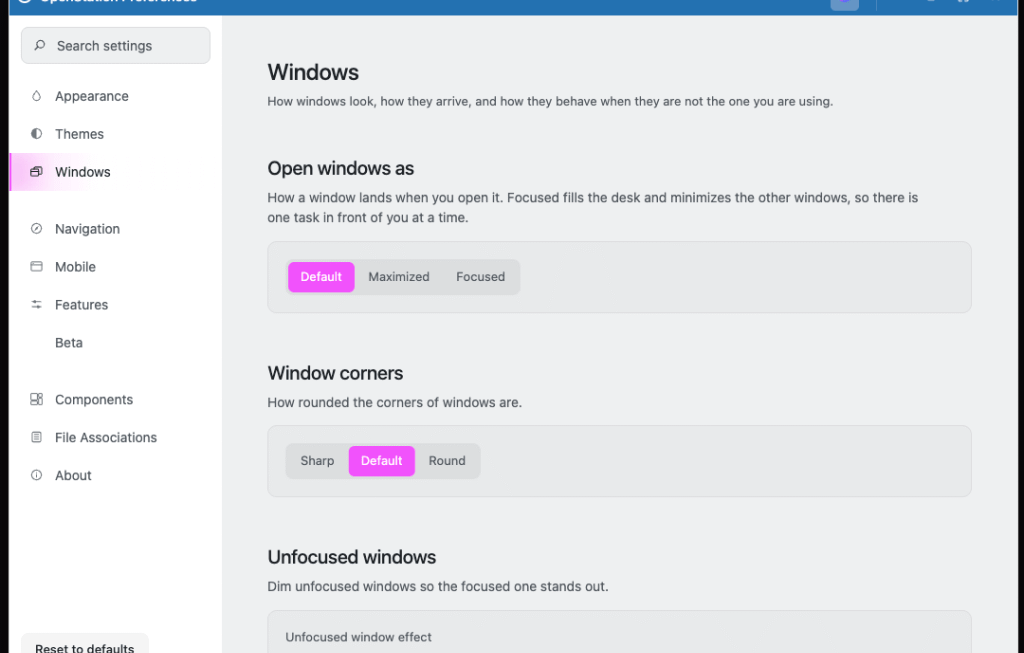The width and height of the screenshot is (1024, 653).
Task: Go to the Beta settings section
Action: pyautogui.click(x=69, y=343)
